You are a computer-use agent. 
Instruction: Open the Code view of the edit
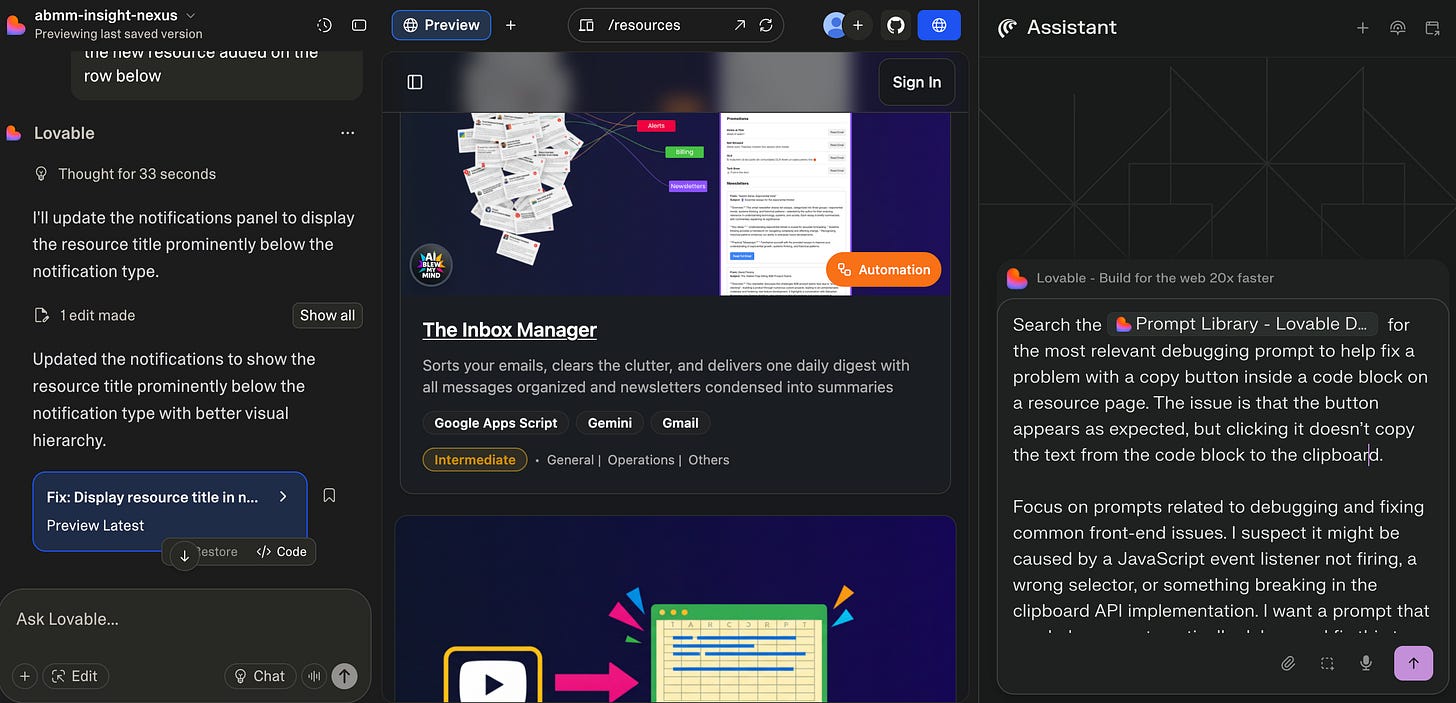click(282, 552)
